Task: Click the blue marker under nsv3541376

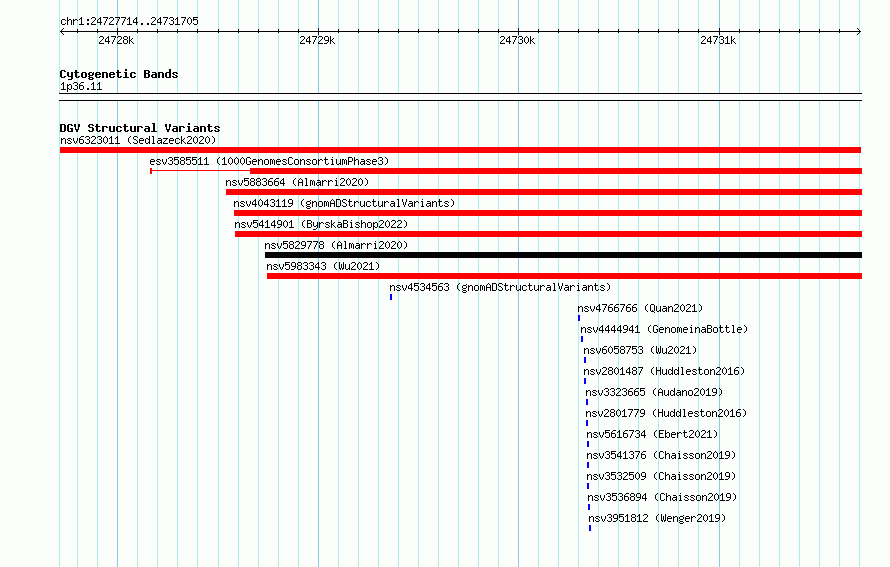Action: (588, 465)
